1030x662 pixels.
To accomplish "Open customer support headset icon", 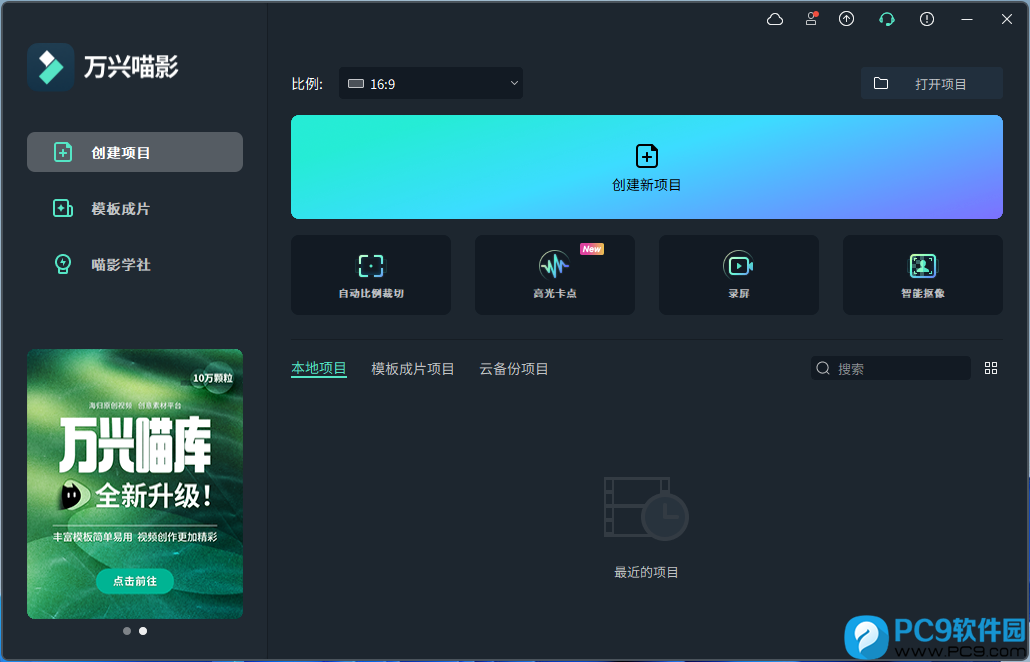I will coord(887,19).
